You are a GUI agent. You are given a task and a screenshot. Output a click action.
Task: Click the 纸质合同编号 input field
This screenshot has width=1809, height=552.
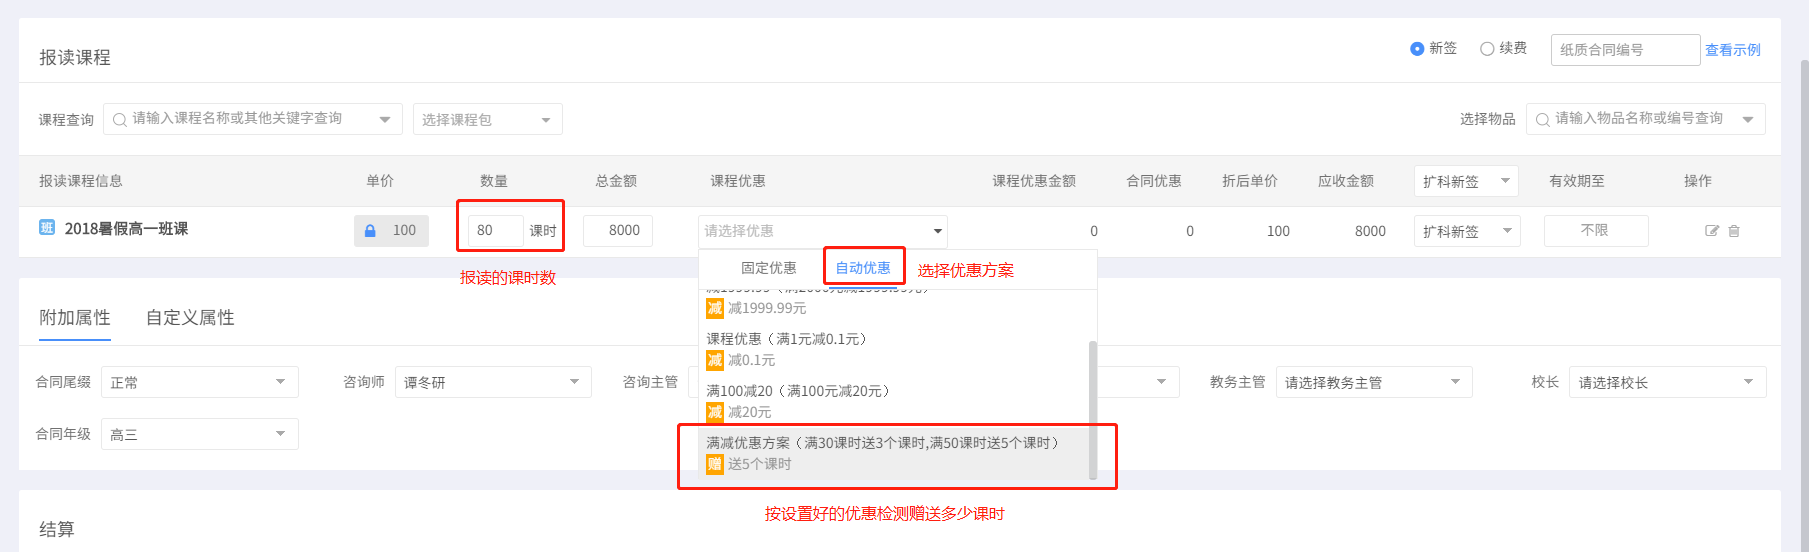[1625, 50]
